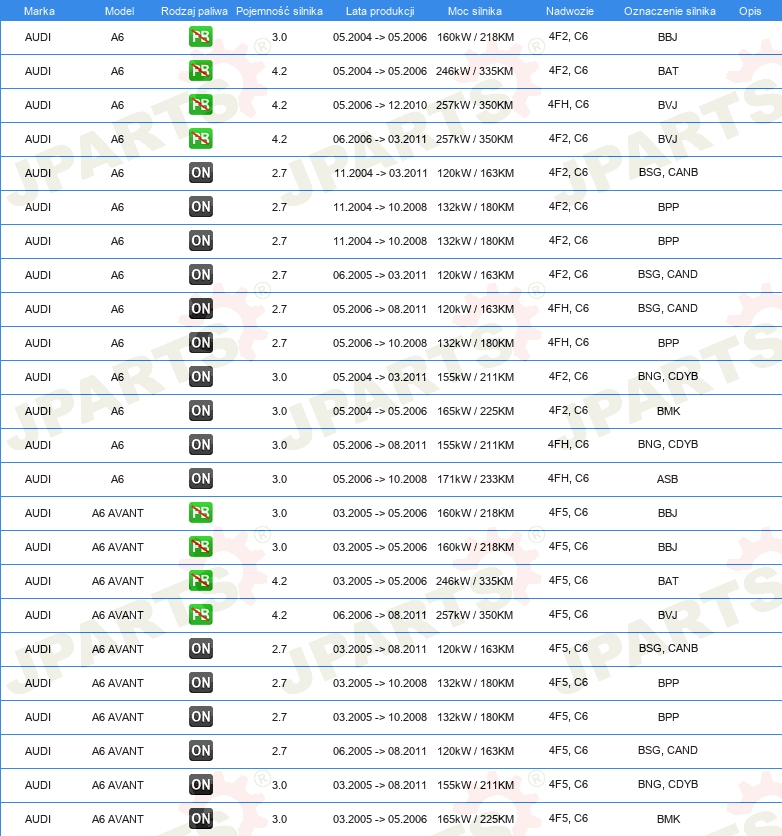Select the BMK engine code in the A6 AVANT row

[668, 819]
